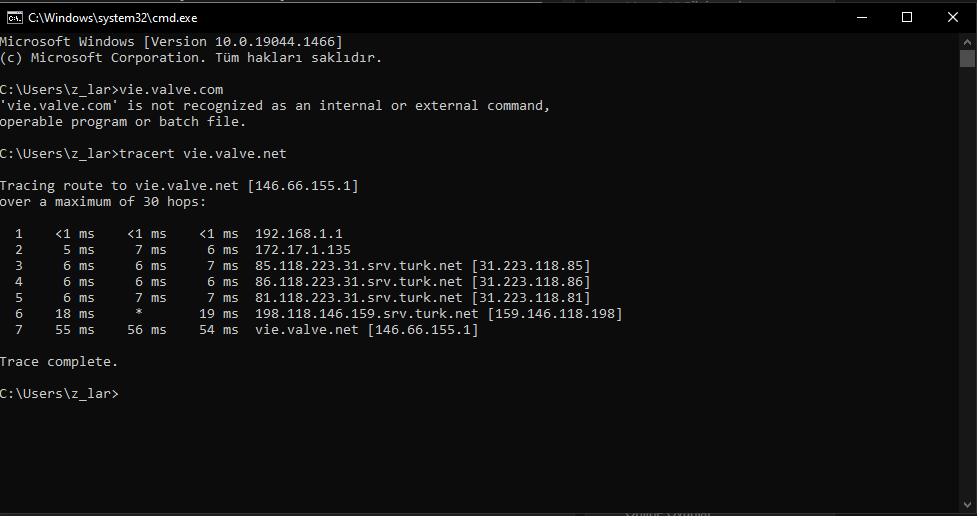Click the [31.223.118.85] address in hop 3

[x=531, y=266]
